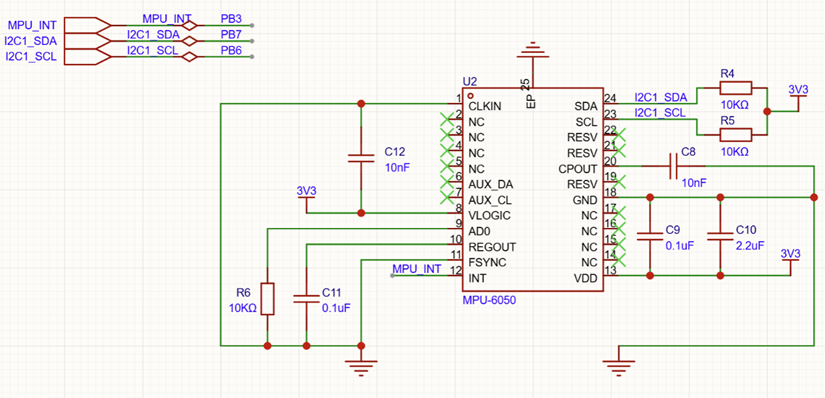Click the MPU_INT net label at pin 12

(x=417, y=269)
